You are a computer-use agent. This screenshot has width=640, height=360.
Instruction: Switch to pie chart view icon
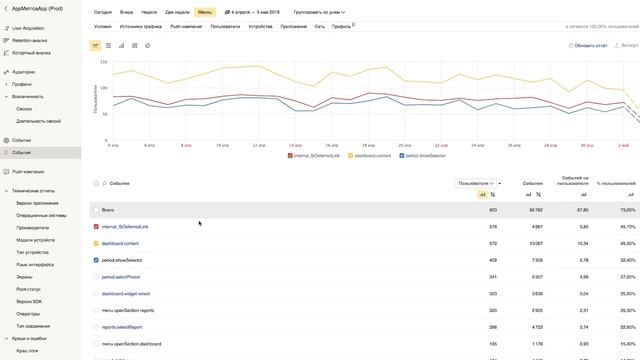point(147,46)
